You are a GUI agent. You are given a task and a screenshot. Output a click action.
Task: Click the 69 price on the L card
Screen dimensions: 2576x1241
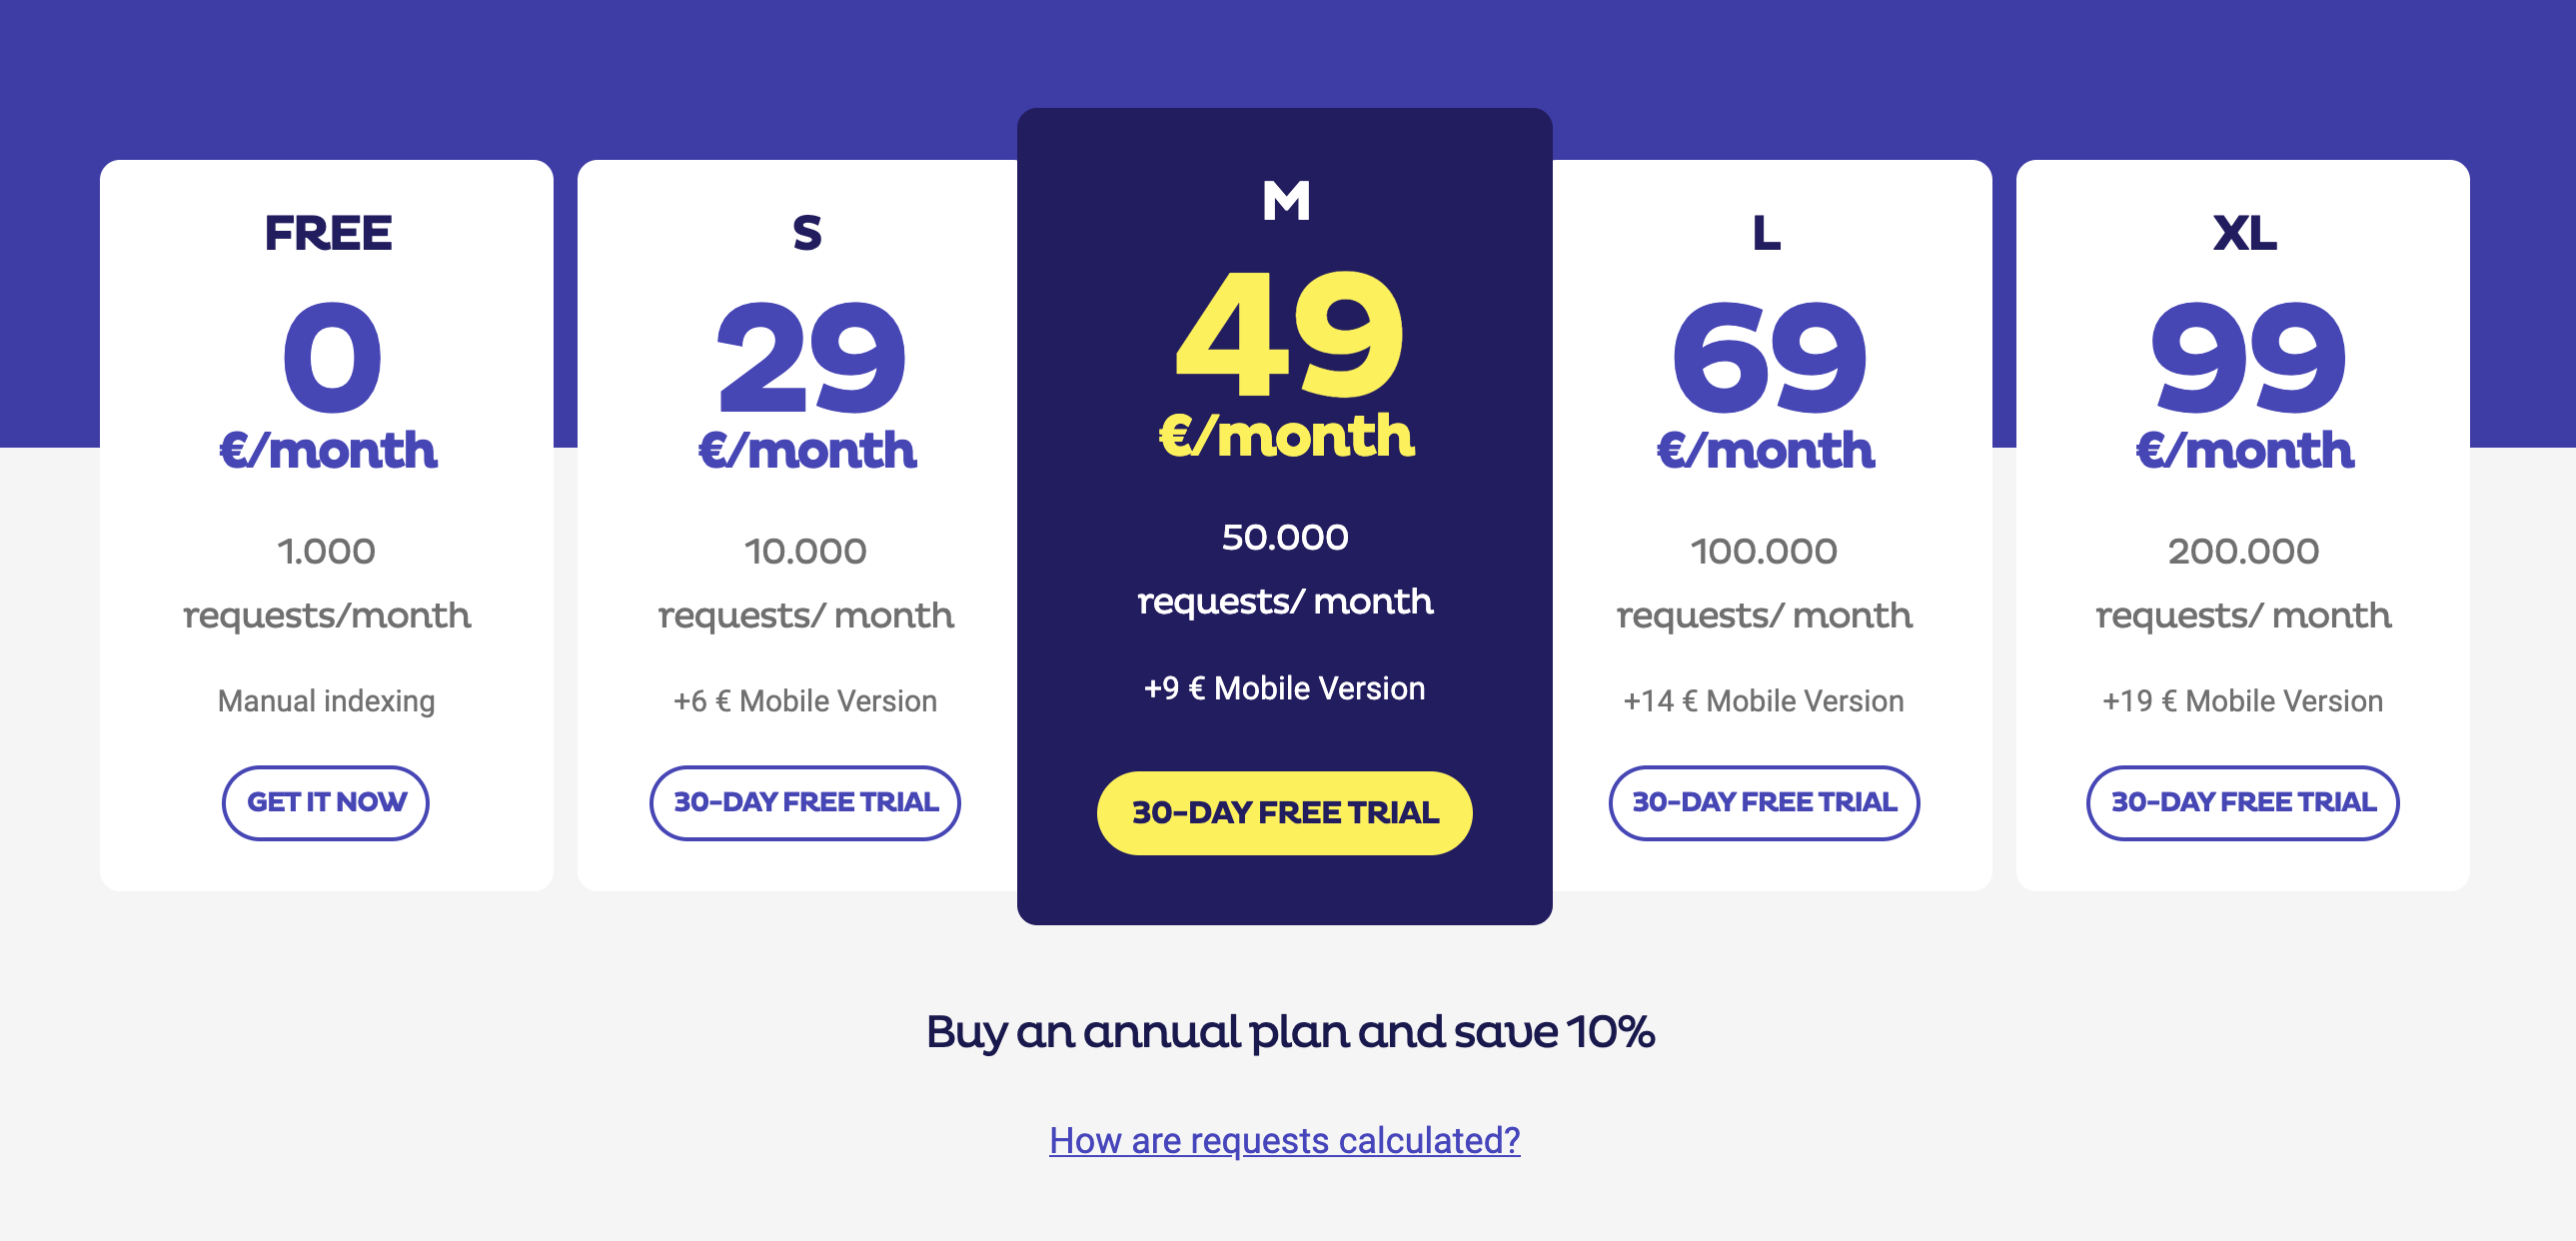(1768, 358)
